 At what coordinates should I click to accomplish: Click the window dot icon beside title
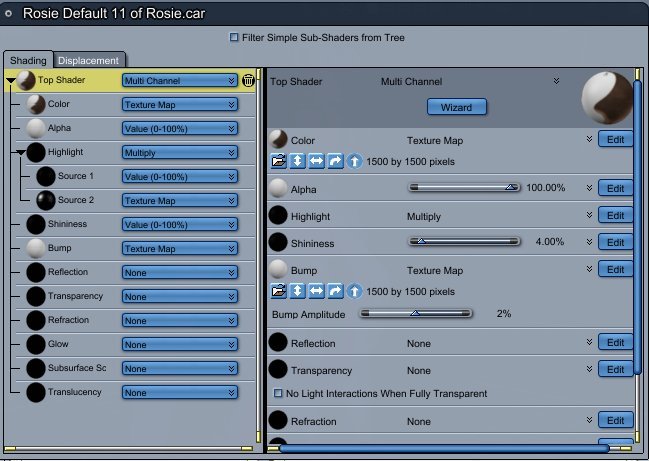tap(8, 13)
